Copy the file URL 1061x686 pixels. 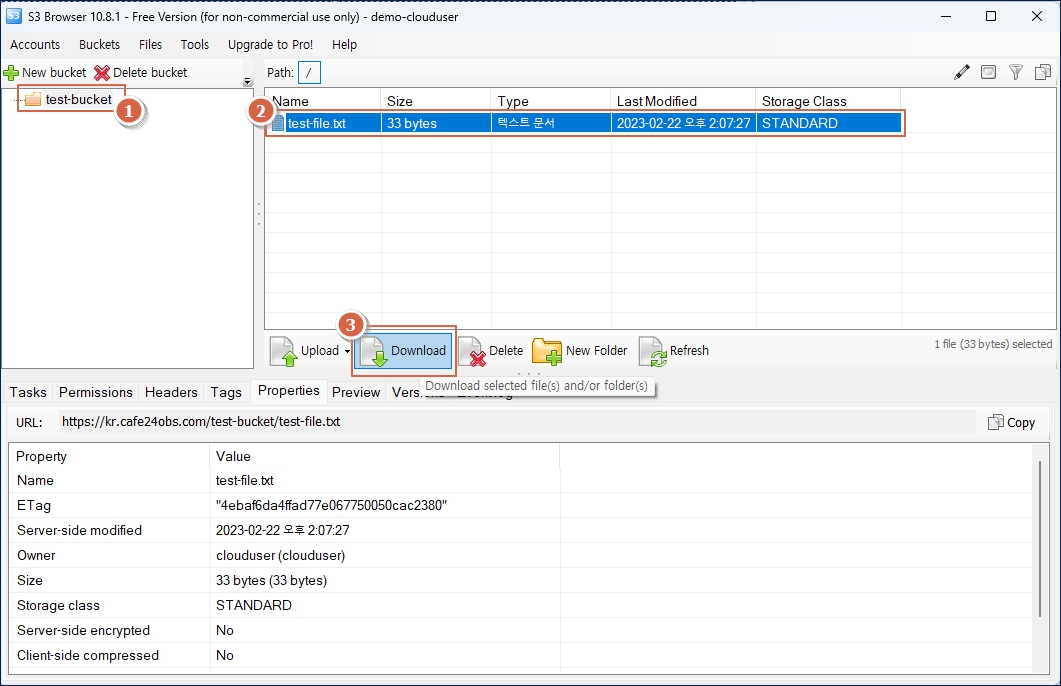click(x=1012, y=422)
